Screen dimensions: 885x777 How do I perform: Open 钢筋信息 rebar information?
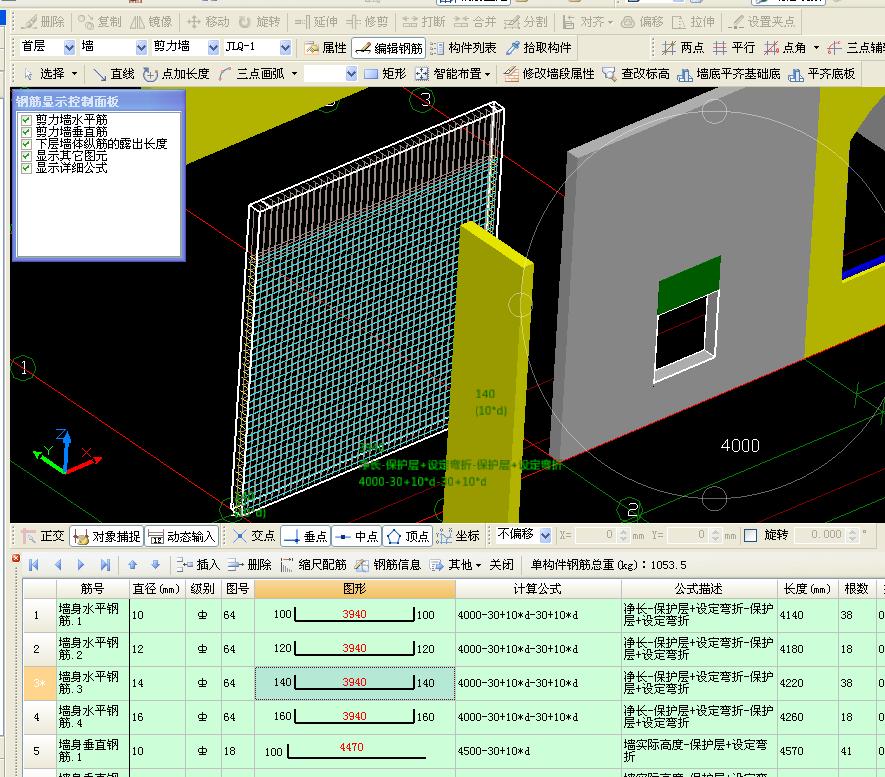[388, 565]
